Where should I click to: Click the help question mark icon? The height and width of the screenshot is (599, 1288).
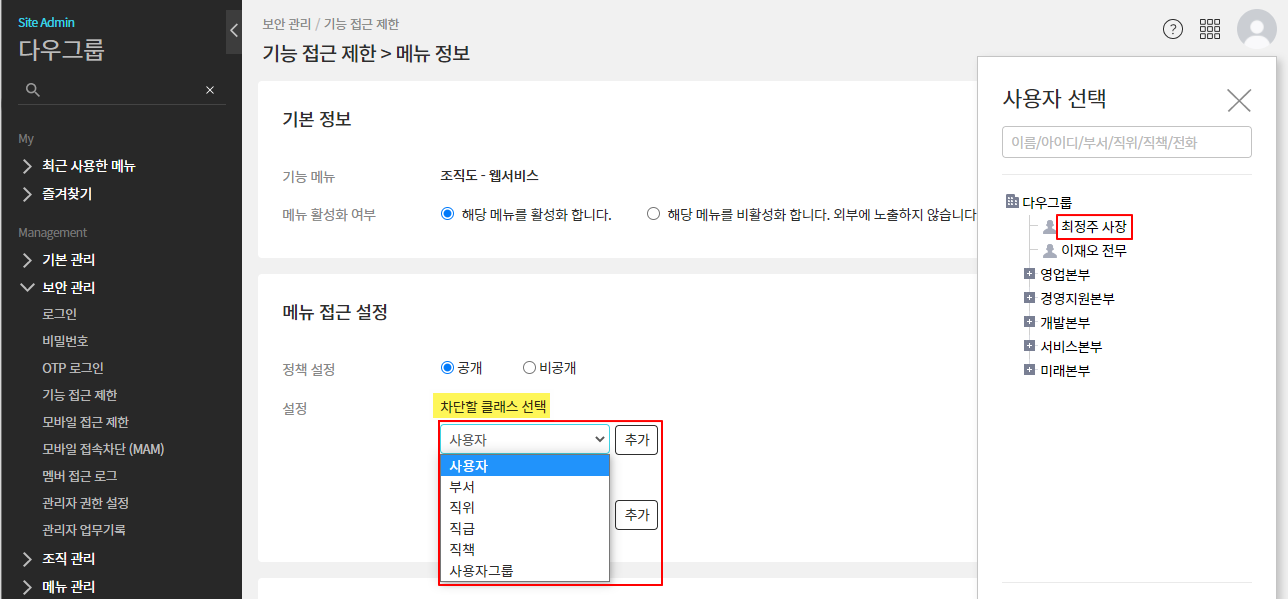pos(1173,29)
